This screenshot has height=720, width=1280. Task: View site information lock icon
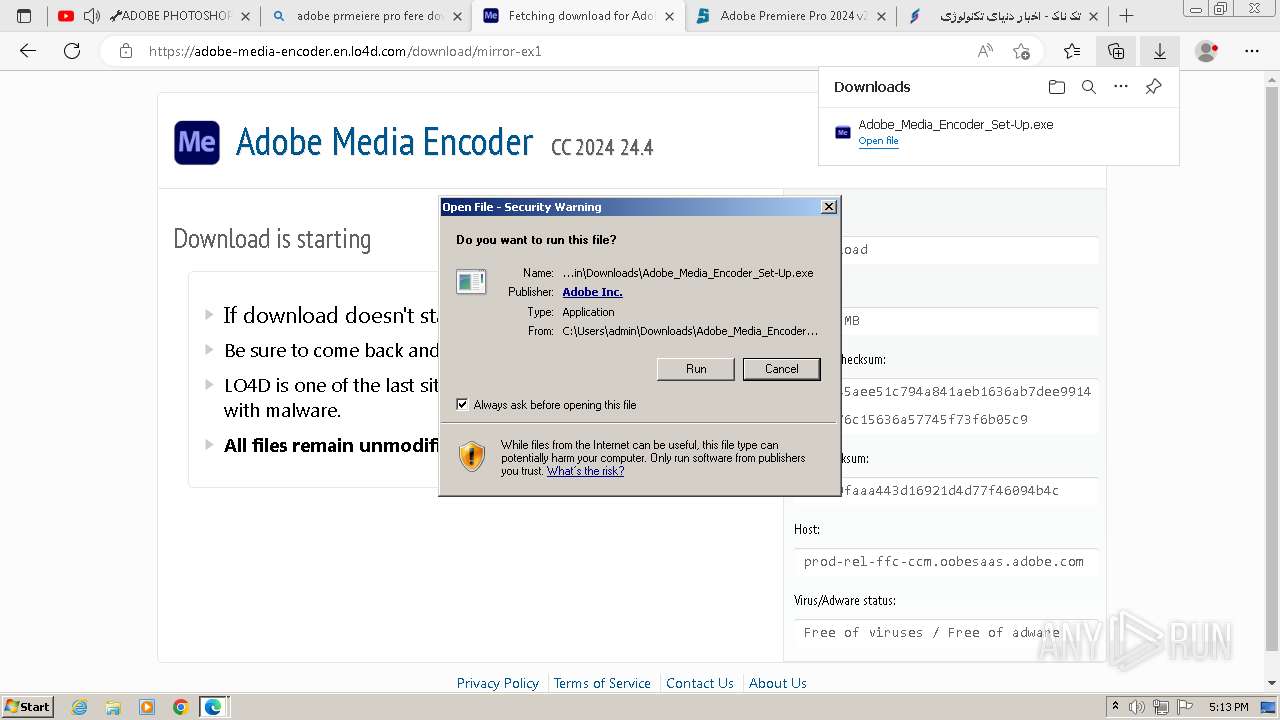pos(126,51)
